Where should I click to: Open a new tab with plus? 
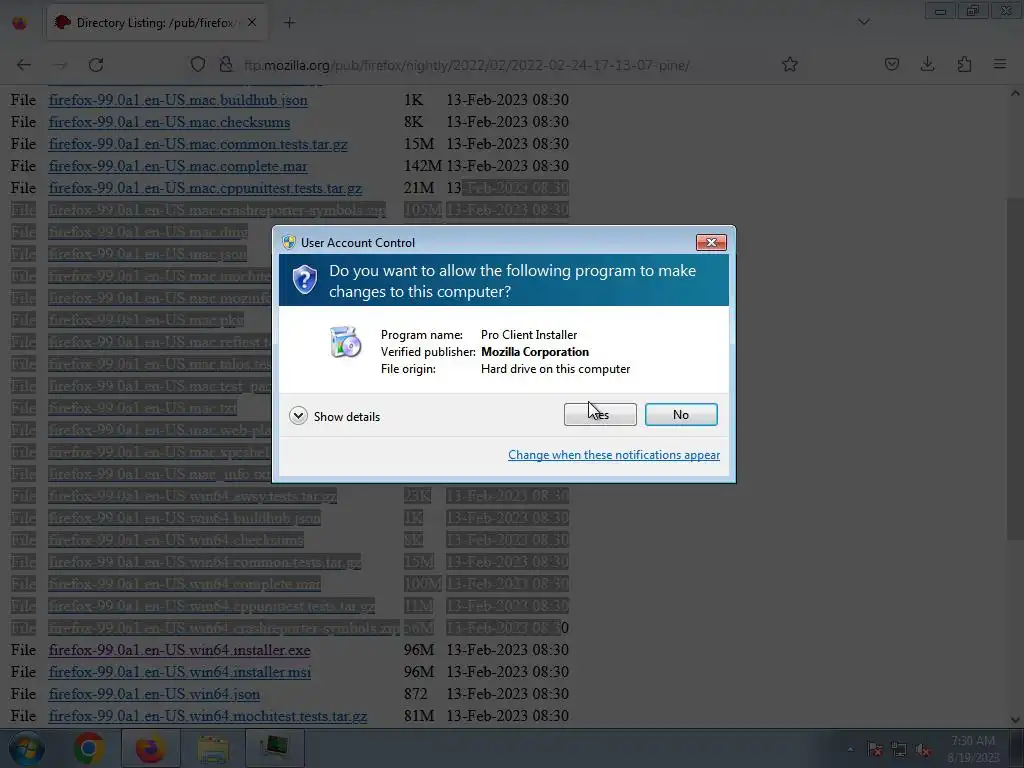(x=289, y=23)
